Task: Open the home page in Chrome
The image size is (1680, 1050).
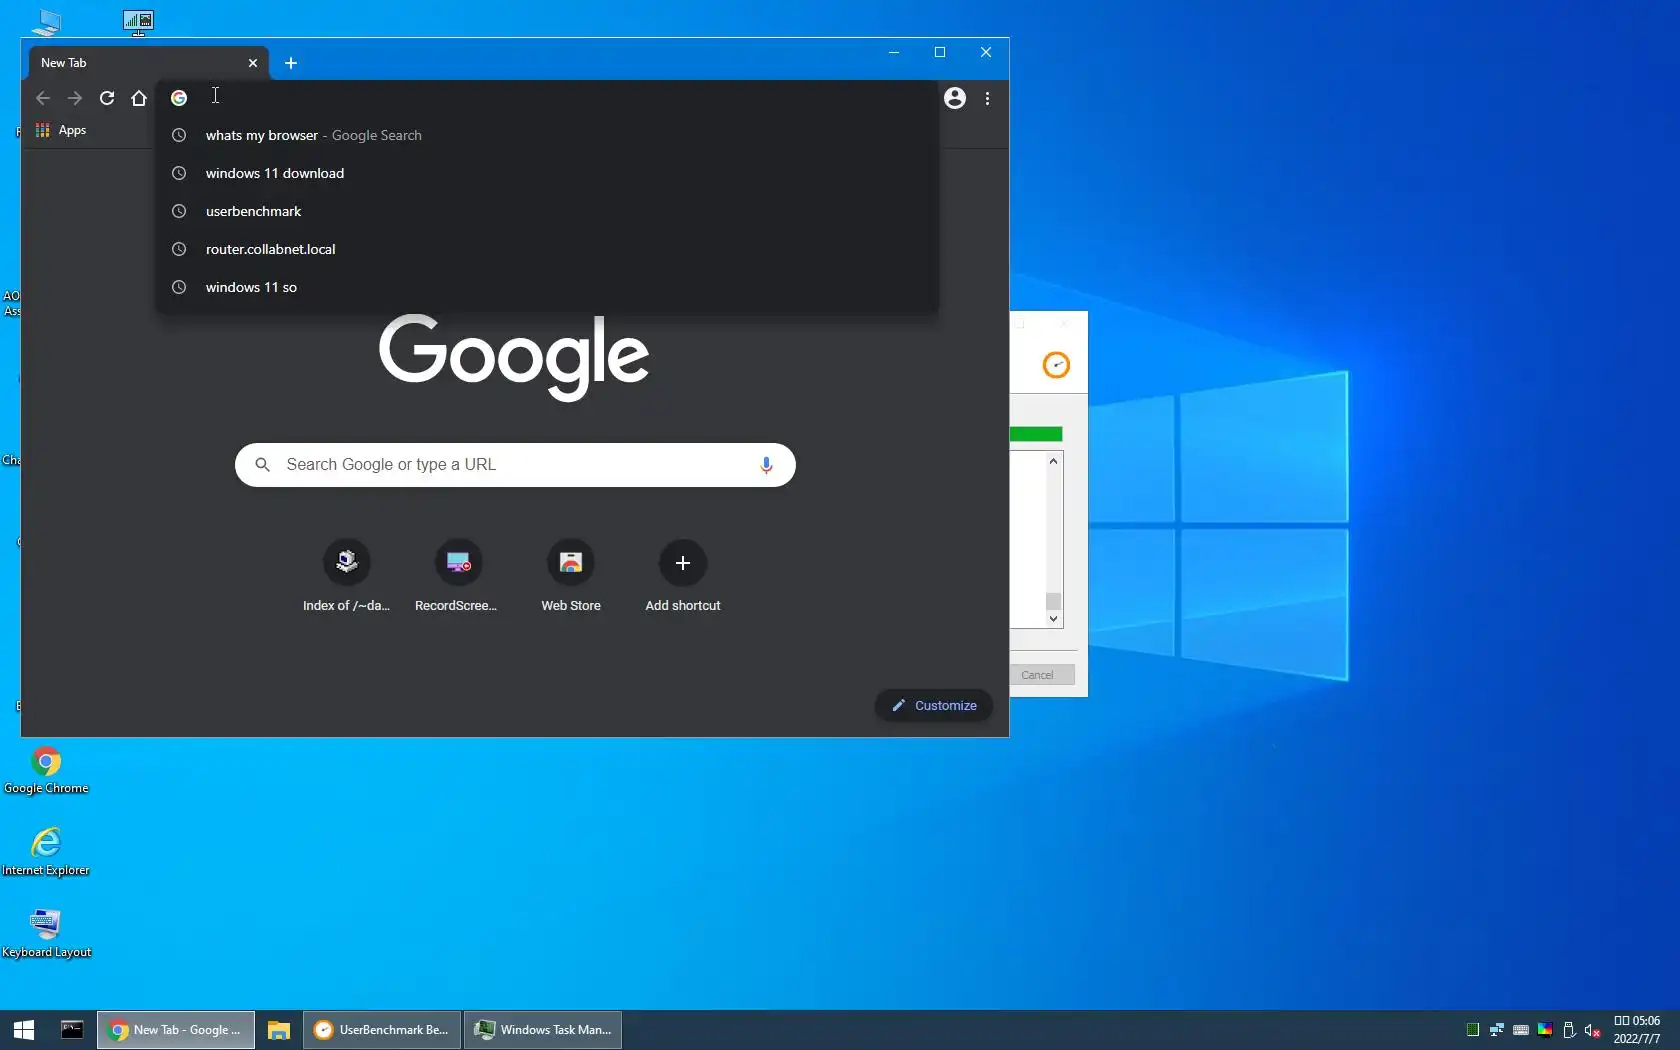Action: tap(139, 98)
